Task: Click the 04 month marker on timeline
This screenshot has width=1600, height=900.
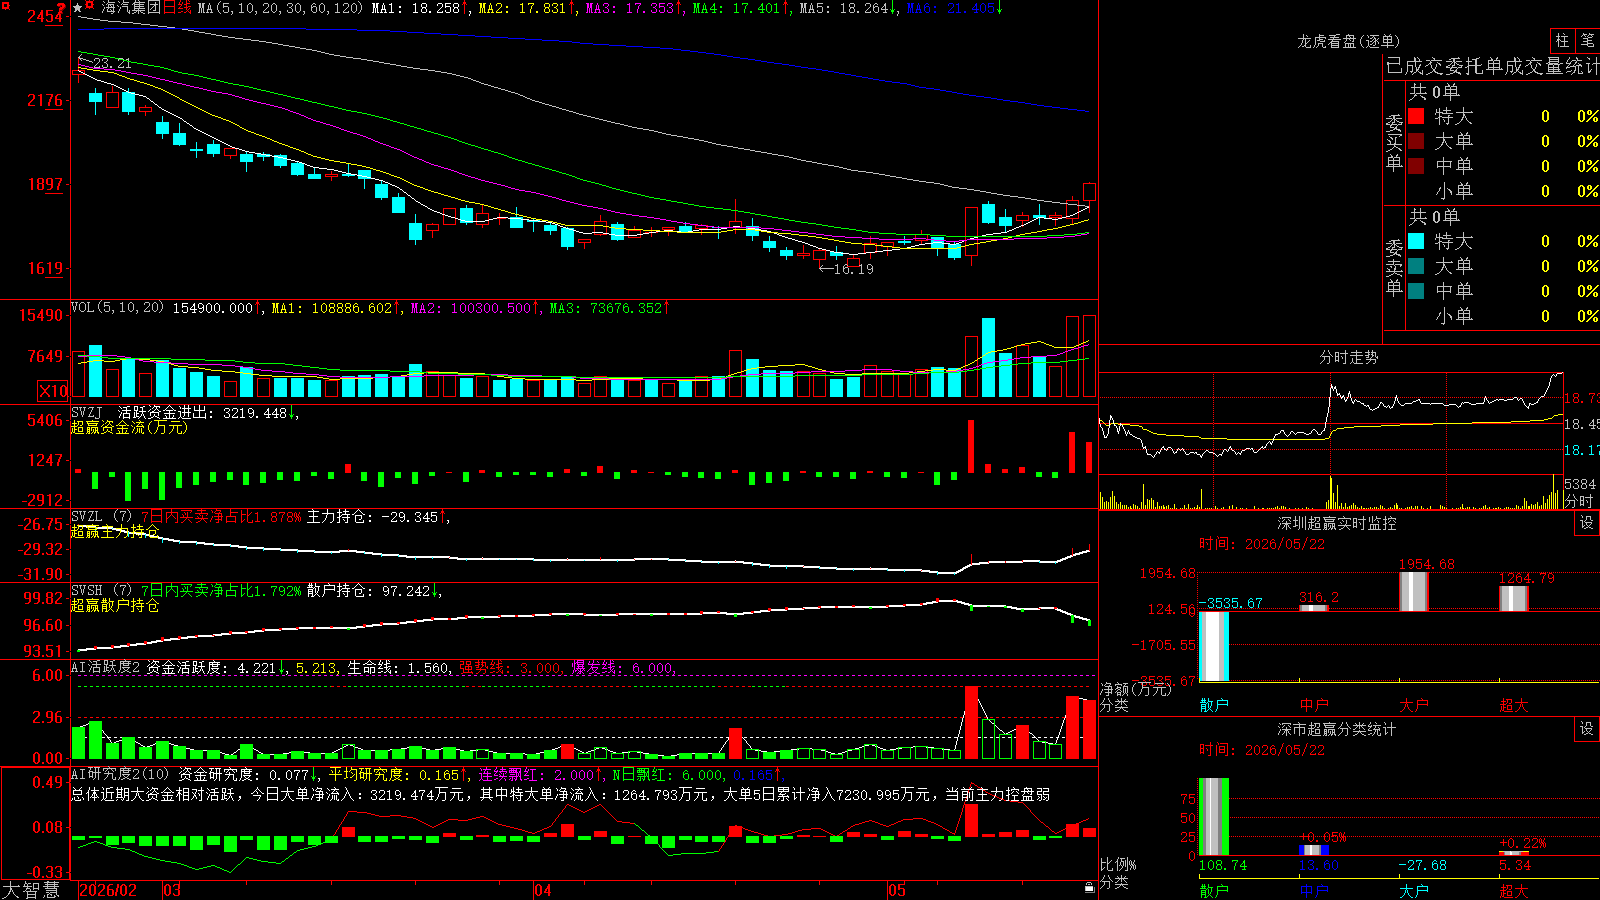Action: (x=542, y=890)
